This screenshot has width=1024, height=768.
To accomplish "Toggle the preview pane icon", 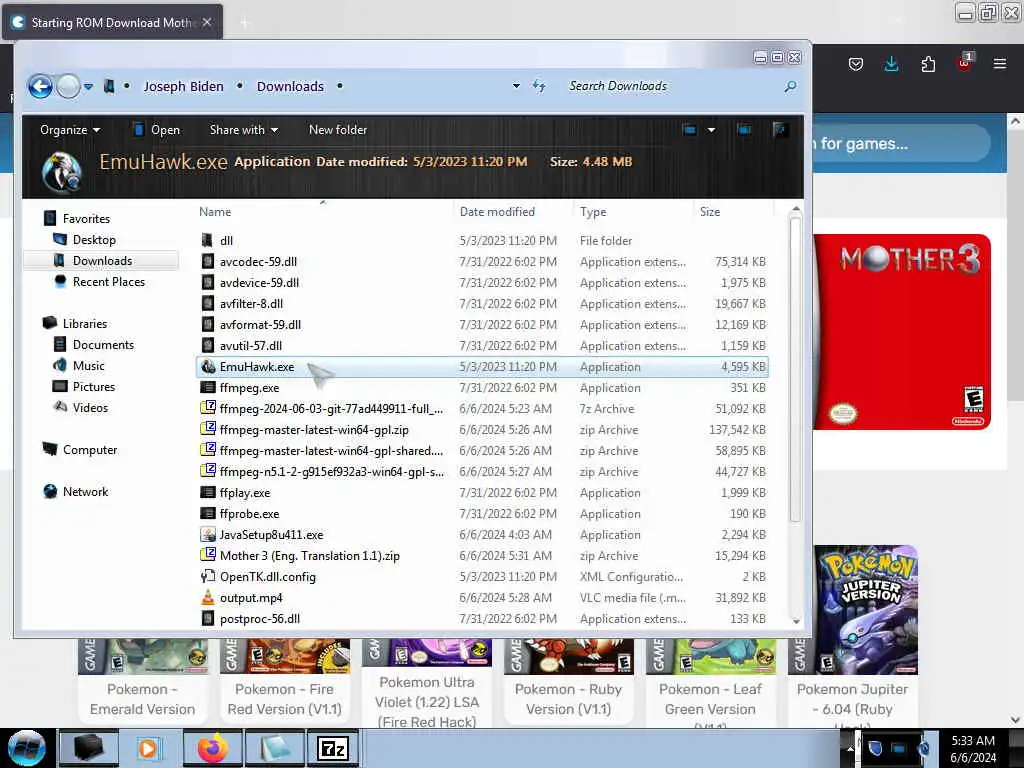I will point(744,130).
